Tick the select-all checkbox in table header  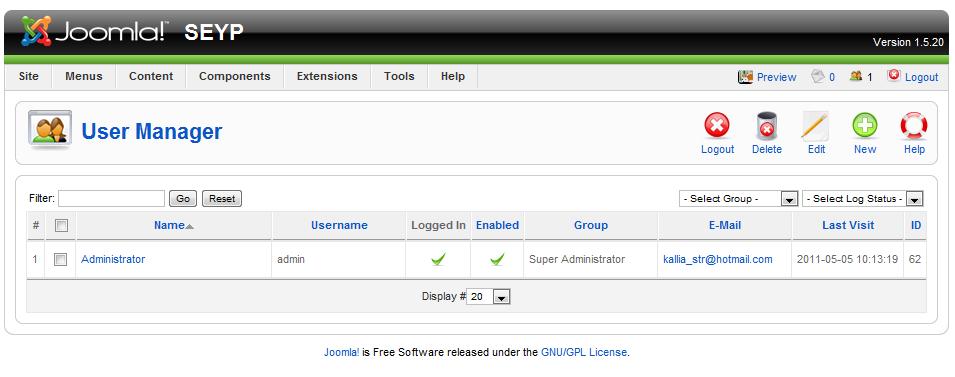[61, 225]
